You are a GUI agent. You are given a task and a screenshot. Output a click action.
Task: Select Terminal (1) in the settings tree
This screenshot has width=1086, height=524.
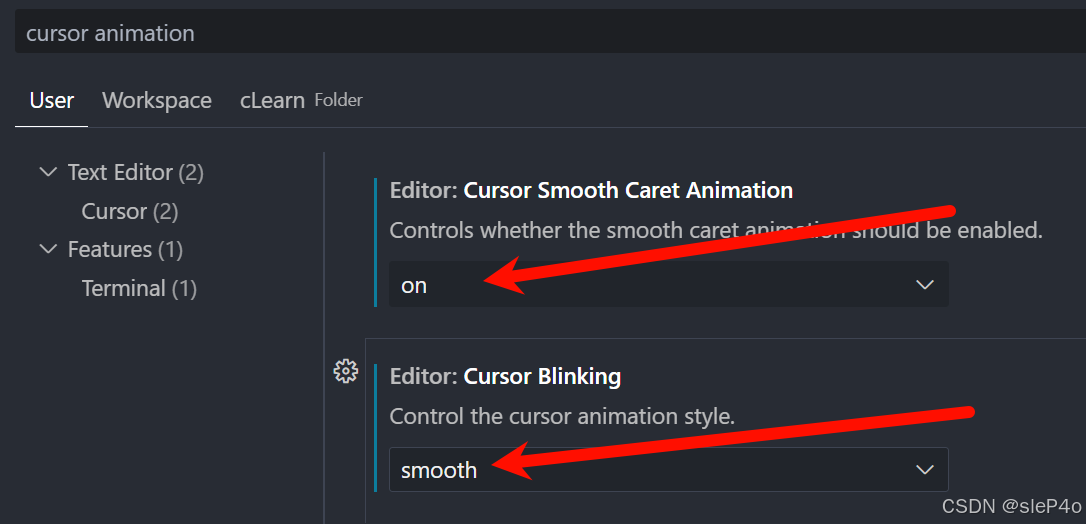click(139, 288)
